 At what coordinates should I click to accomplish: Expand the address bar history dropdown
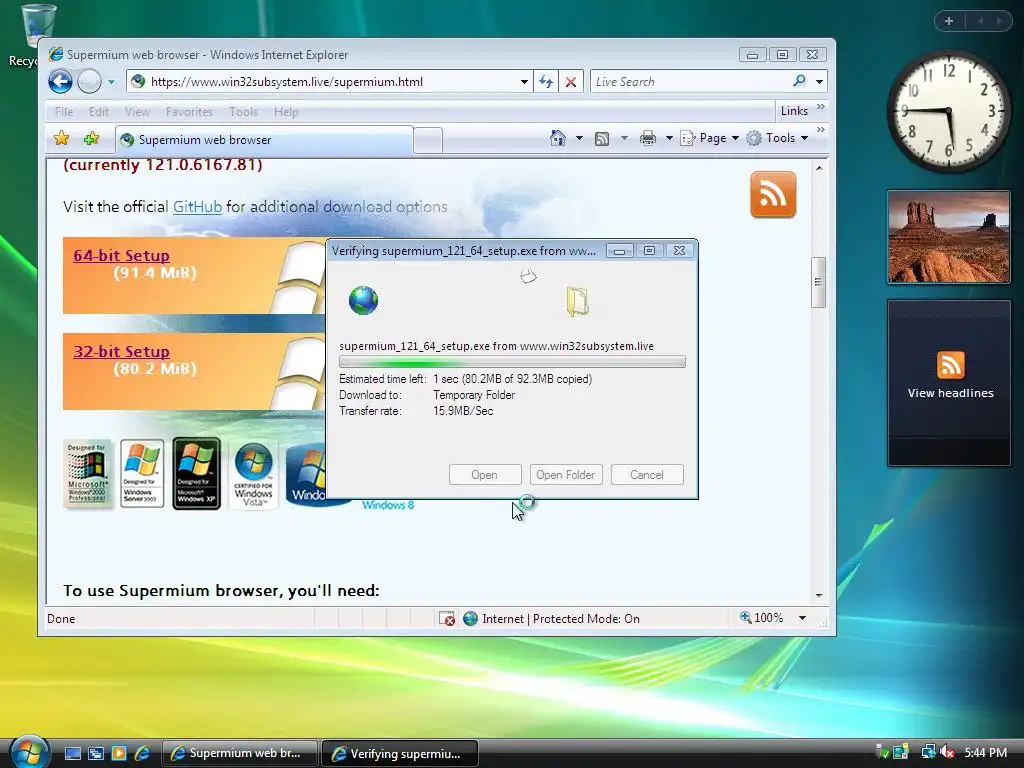[x=524, y=82]
